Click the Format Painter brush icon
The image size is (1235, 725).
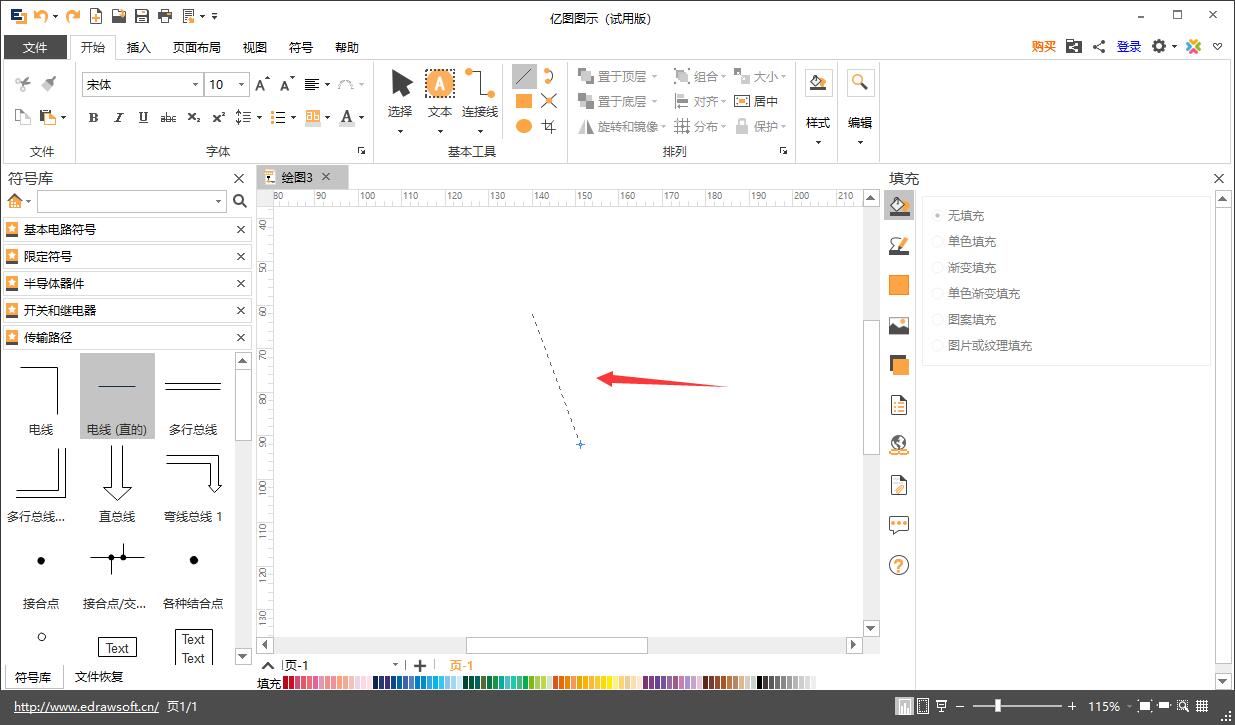[48, 84]
